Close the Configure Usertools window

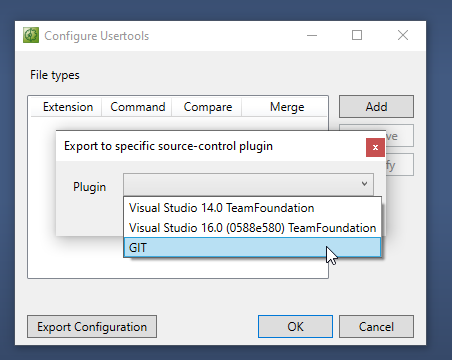(403, 35)
